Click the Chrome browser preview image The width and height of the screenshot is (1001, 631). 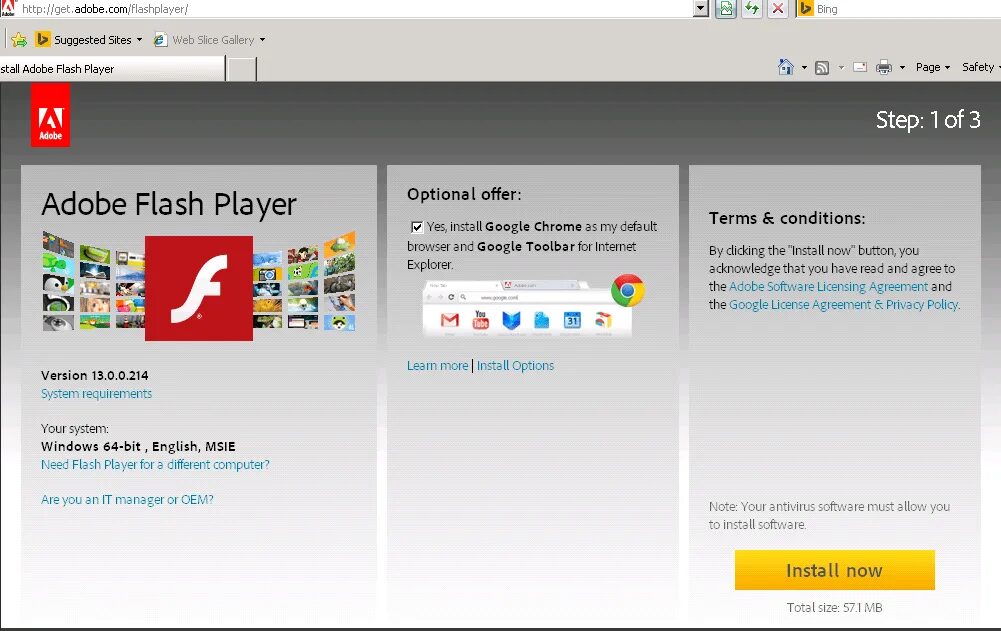[x=528, y=308]
